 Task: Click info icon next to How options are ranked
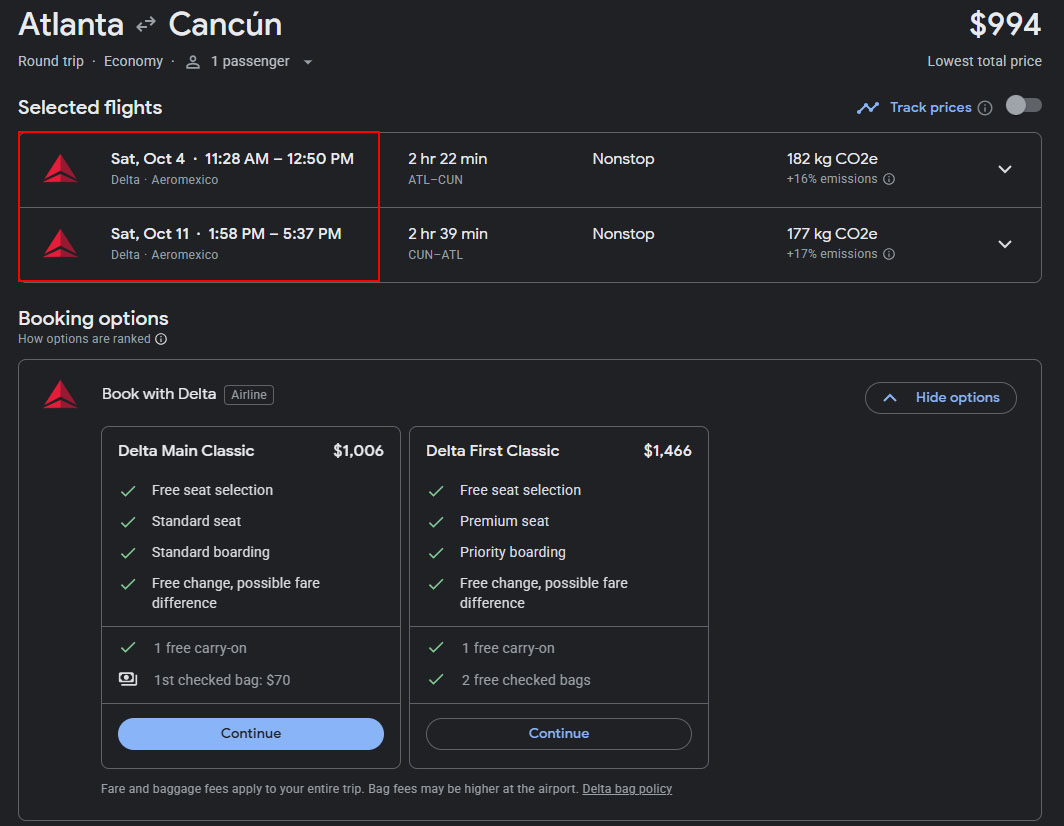[161, 339]
